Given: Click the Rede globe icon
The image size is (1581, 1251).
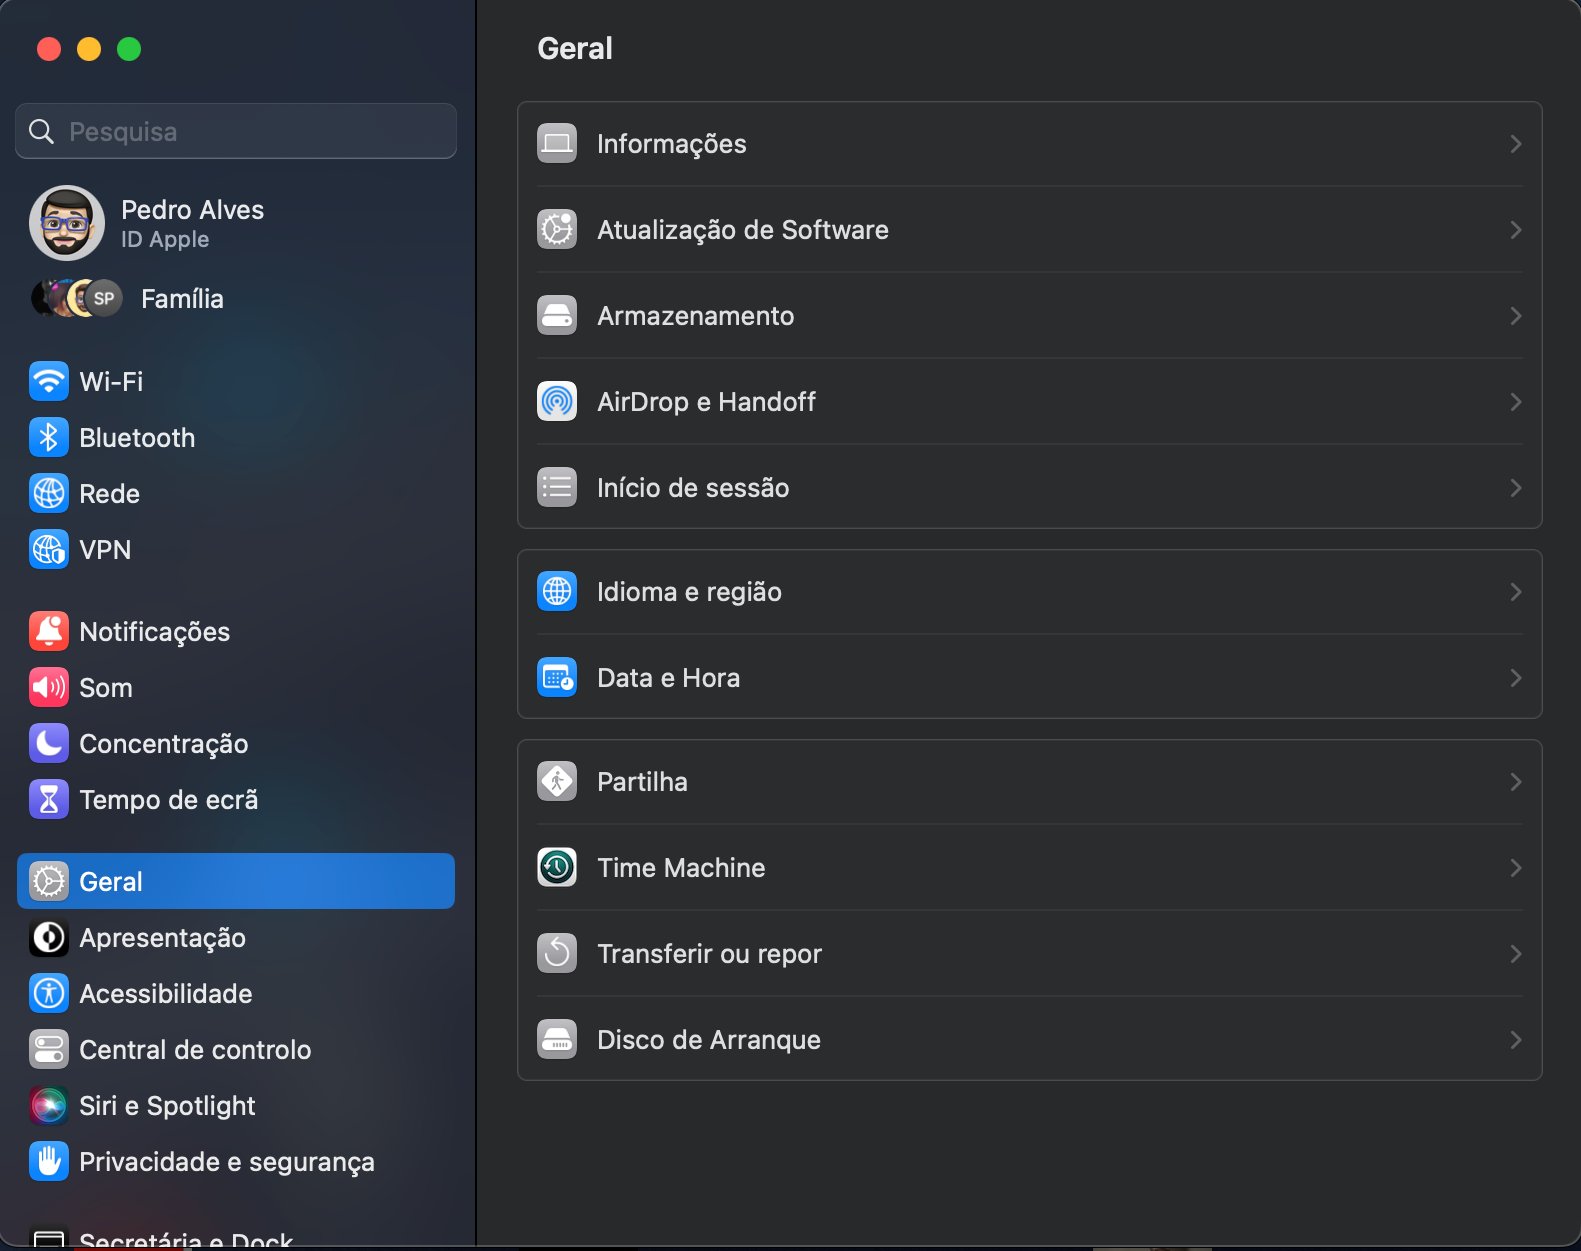Looking at the screenshot, I should [49, 493].
